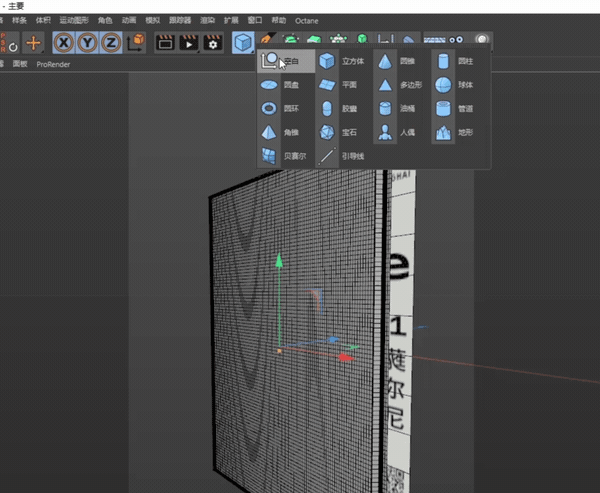Open the viewport ProRender menu
Viewport: 600px width, 493px height.
(53, 64)
